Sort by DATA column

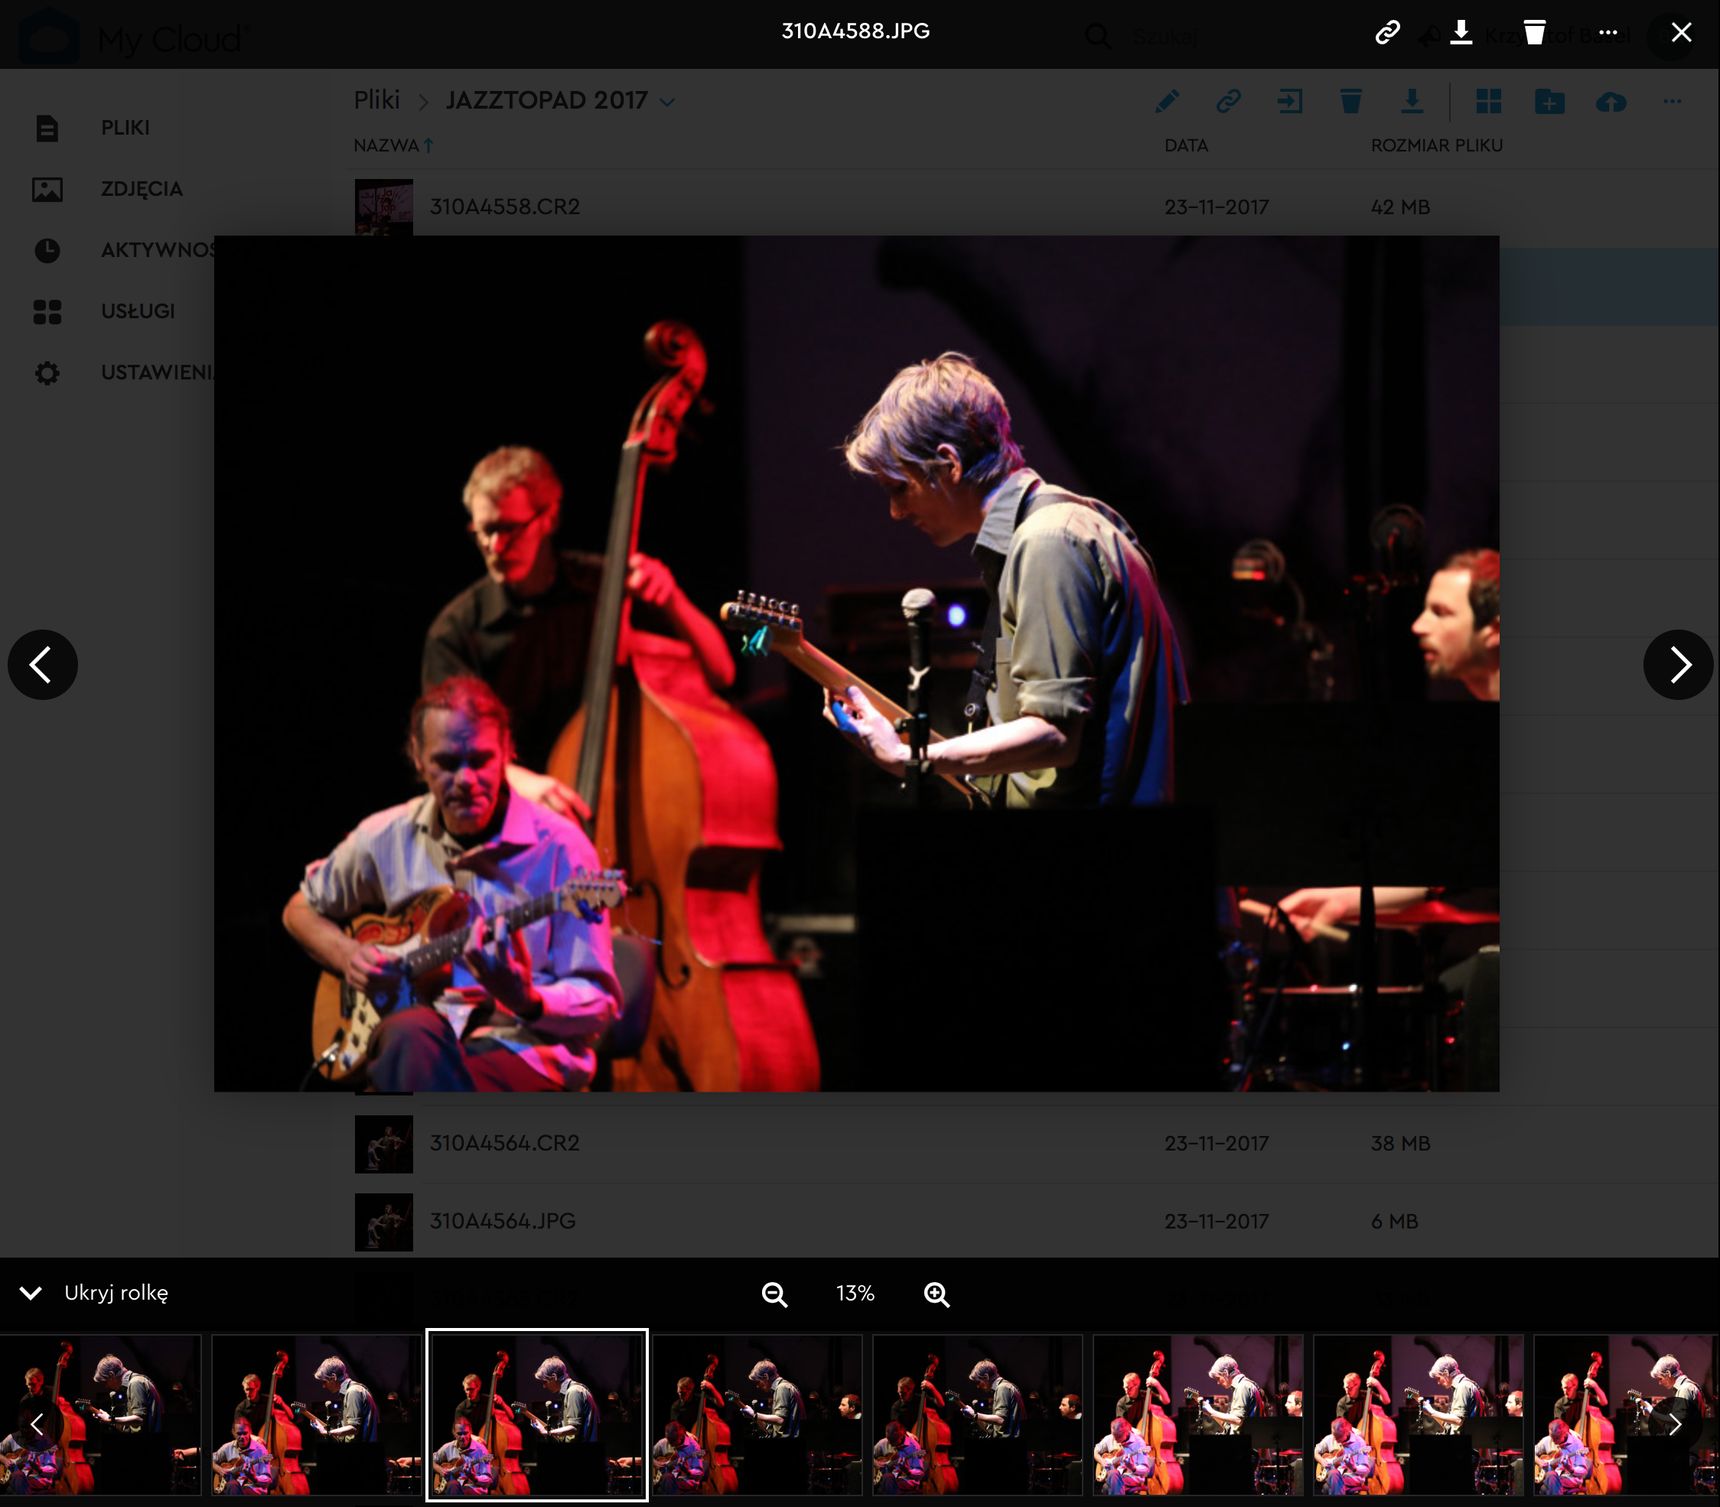click(x=1186, y=145)
